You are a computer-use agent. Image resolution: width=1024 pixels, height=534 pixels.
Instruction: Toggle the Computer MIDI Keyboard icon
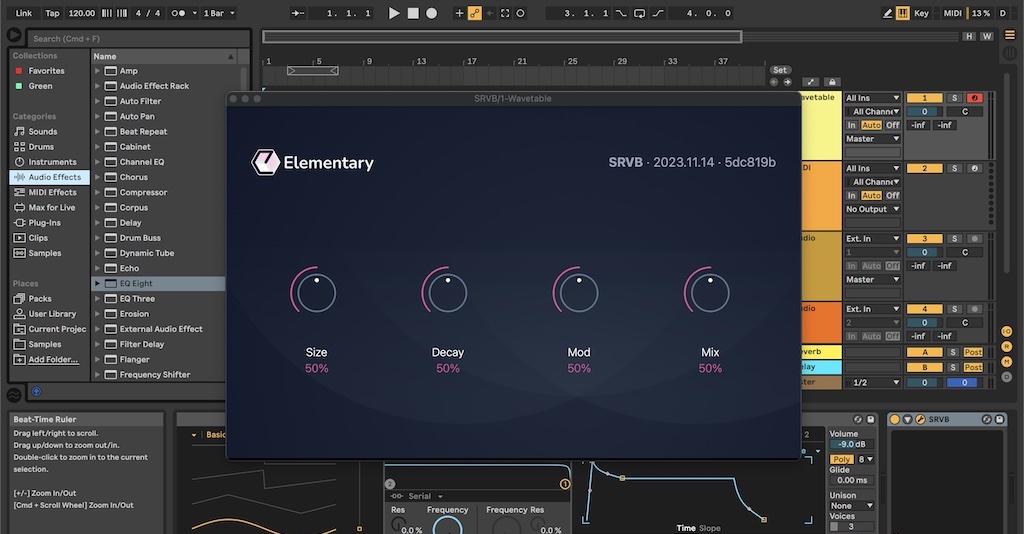point(903,13)
